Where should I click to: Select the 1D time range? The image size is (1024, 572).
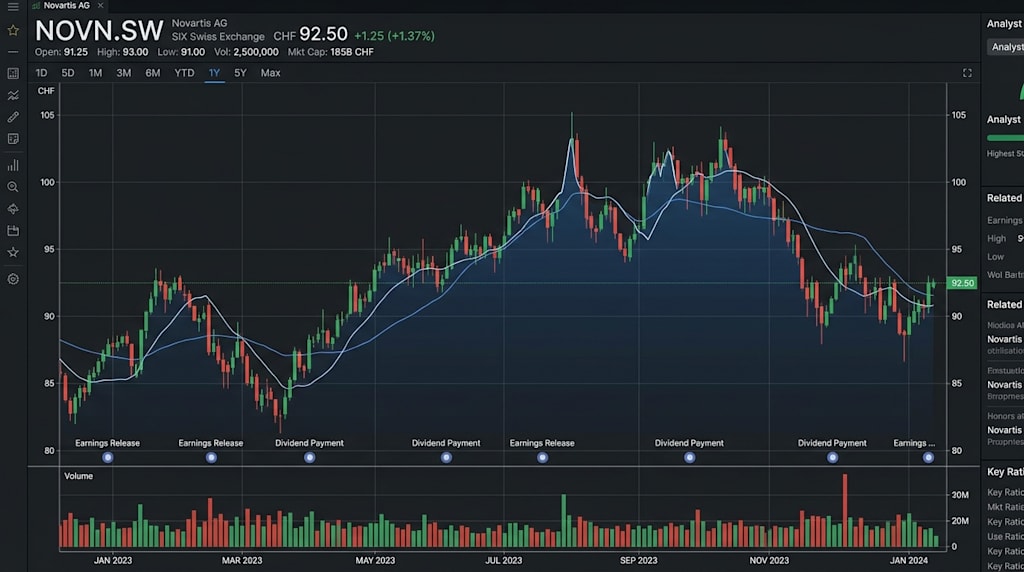coord(41,73)
